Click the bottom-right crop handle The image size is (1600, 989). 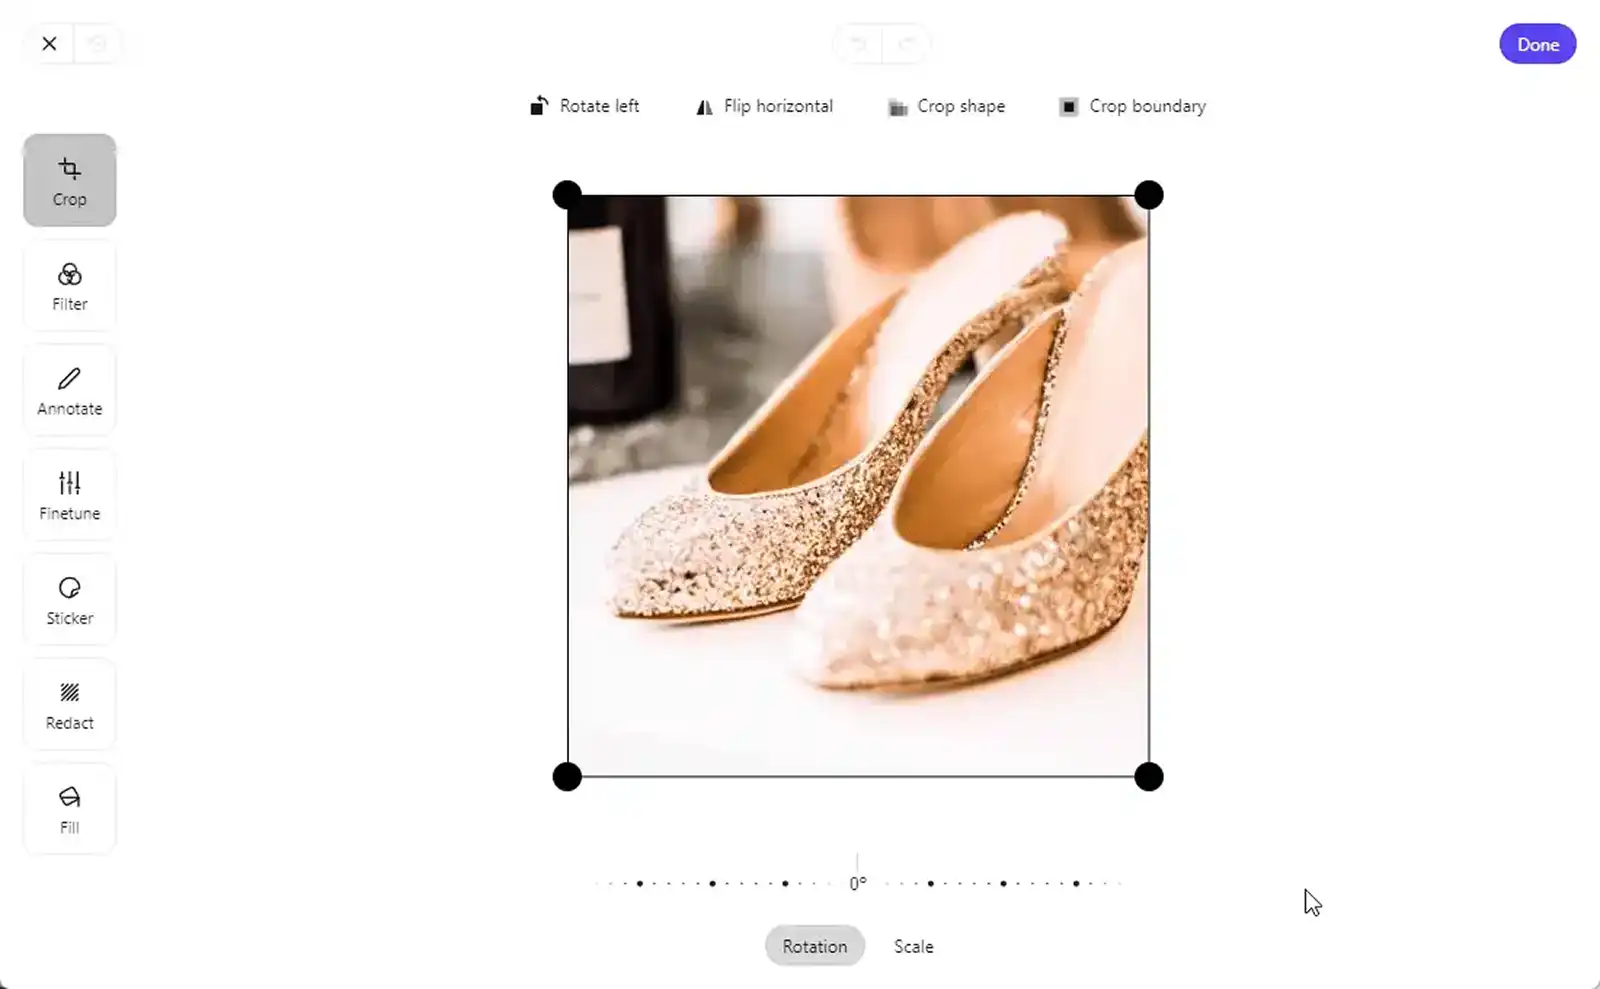[x=1149, y=776]
